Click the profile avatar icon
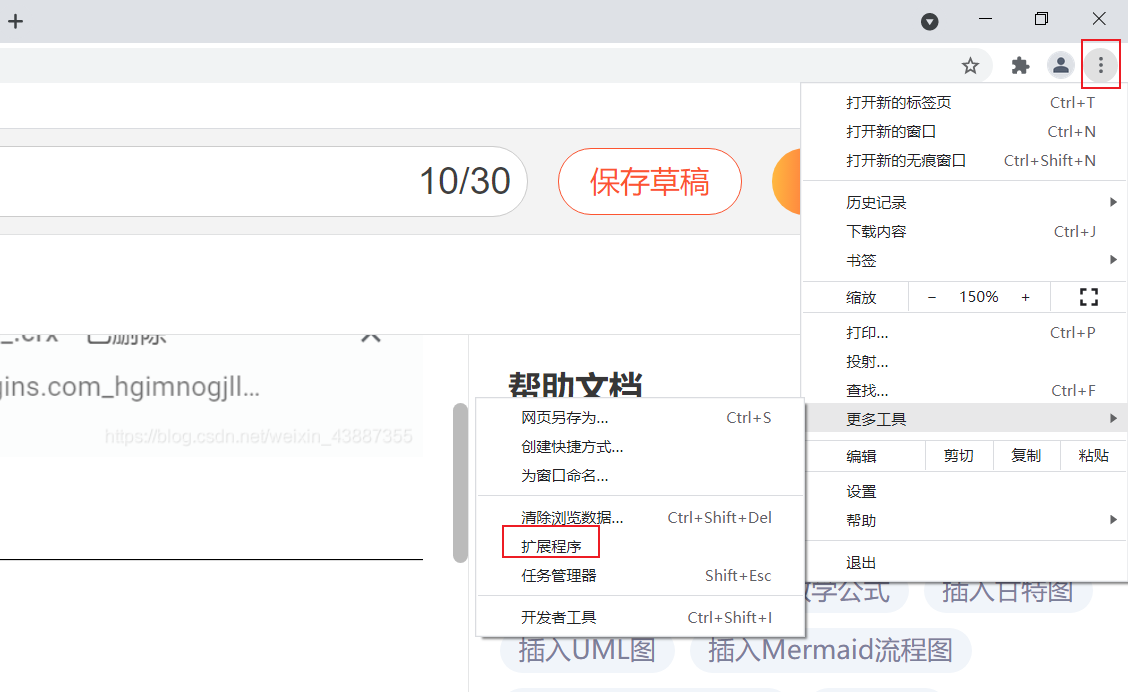1128x692 pixels. point(1060,65)
